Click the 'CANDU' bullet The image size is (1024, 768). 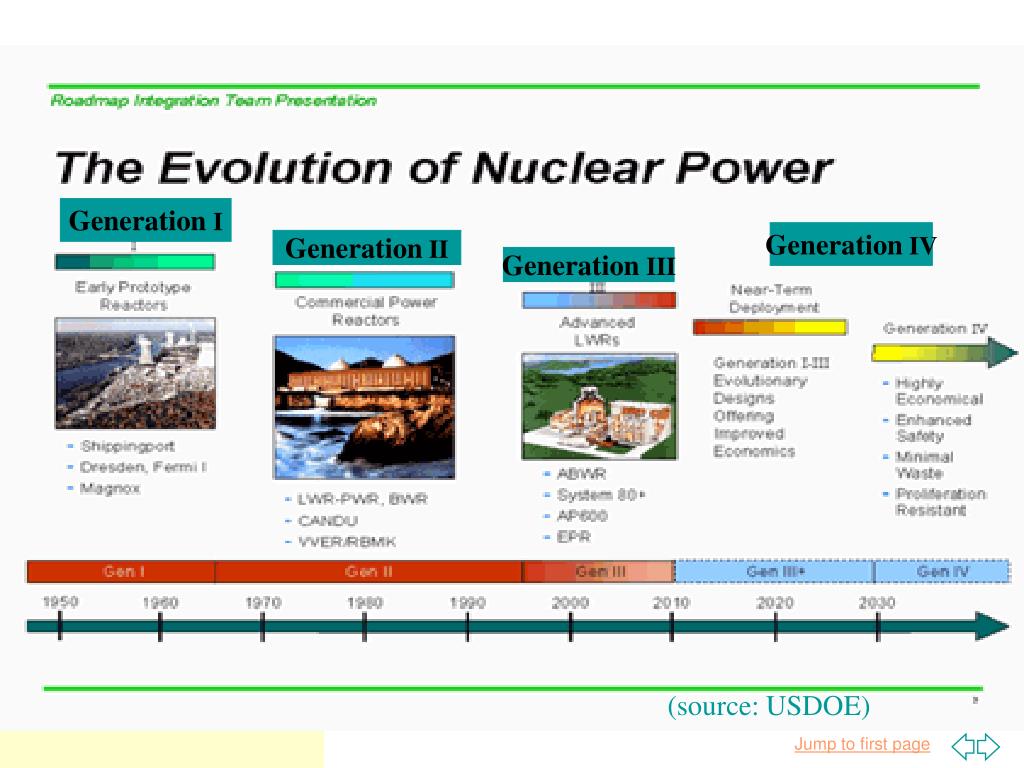pos(322,520)
